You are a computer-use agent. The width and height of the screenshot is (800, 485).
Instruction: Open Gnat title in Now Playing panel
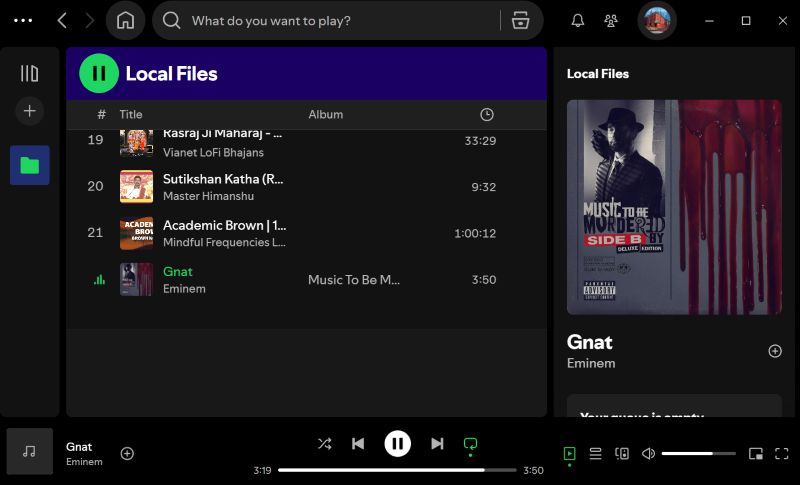point(589,342)
